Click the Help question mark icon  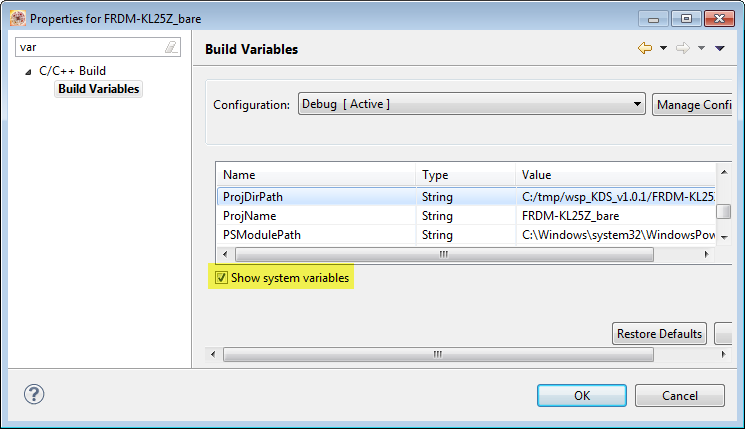tap(34, 394)
